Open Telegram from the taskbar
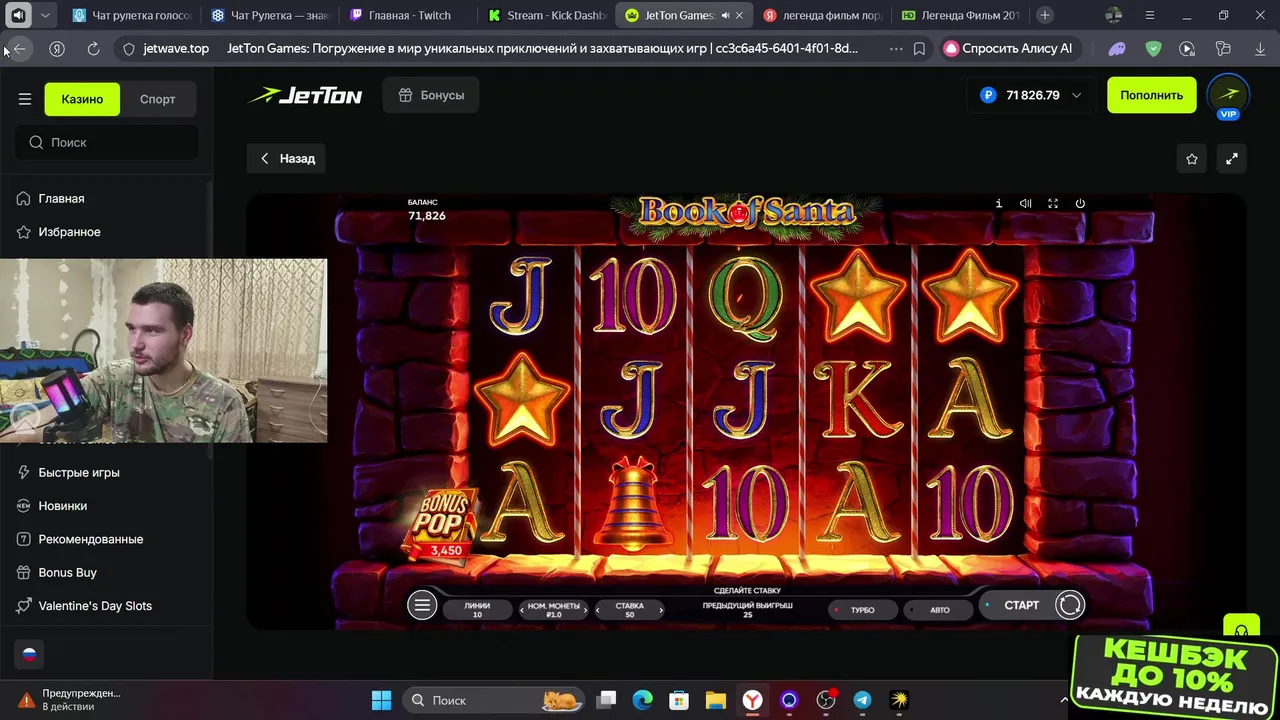Screen dimensions: 1280x720 [862, 700]
